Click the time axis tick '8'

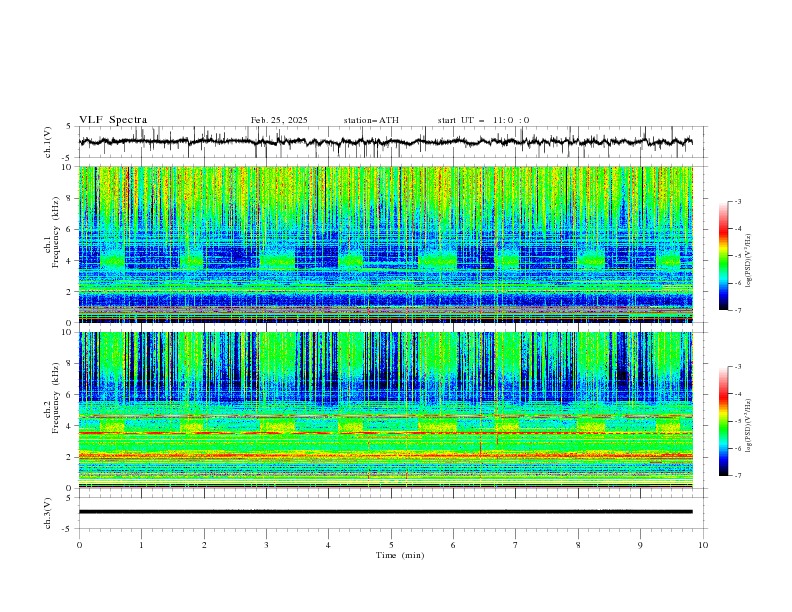coord(578,545)
